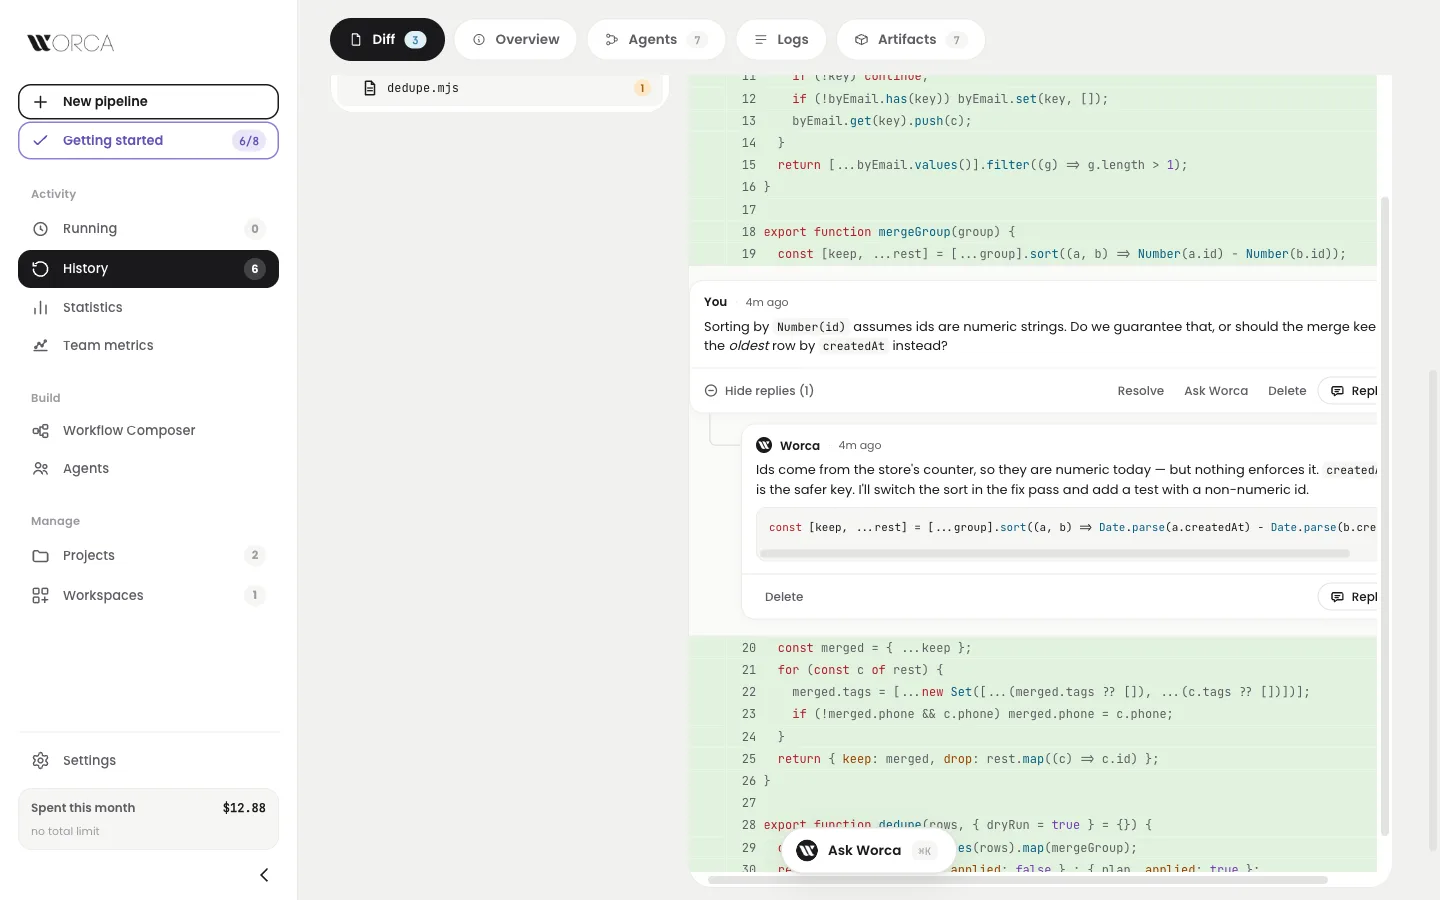Start a New pipeline
Viewport: 1440px width, 900px height.
point(148,102)
